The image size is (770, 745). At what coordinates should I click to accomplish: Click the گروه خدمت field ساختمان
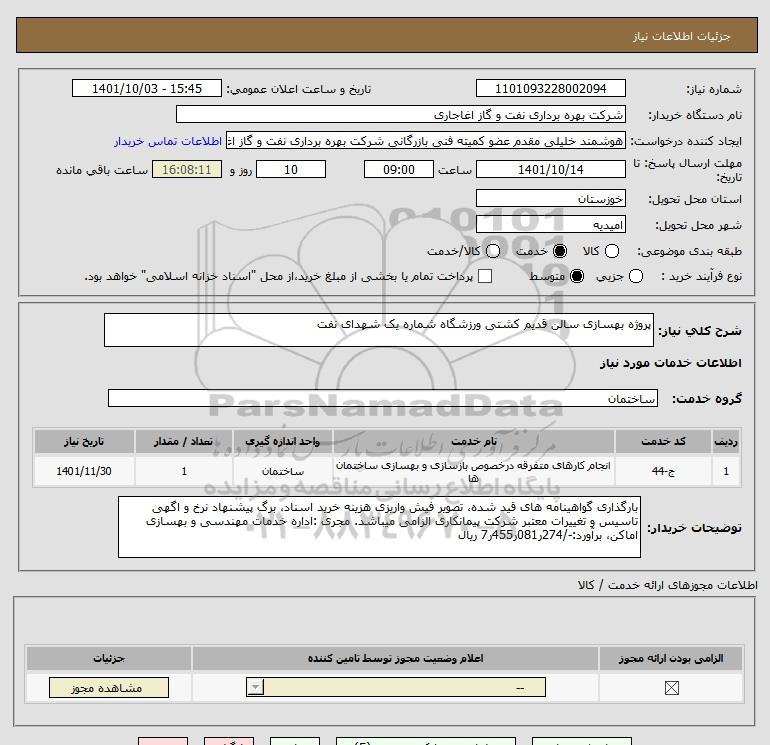tap(383, 398)
